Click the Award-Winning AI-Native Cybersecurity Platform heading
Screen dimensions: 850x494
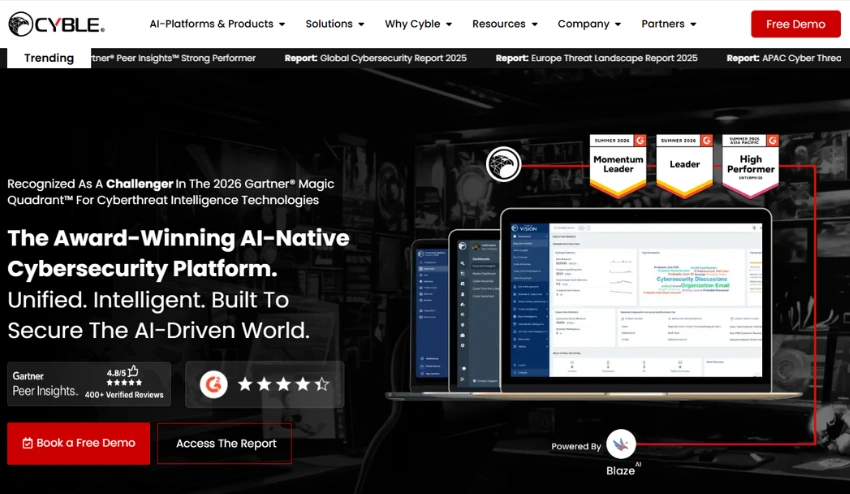(x=178, y=253)
